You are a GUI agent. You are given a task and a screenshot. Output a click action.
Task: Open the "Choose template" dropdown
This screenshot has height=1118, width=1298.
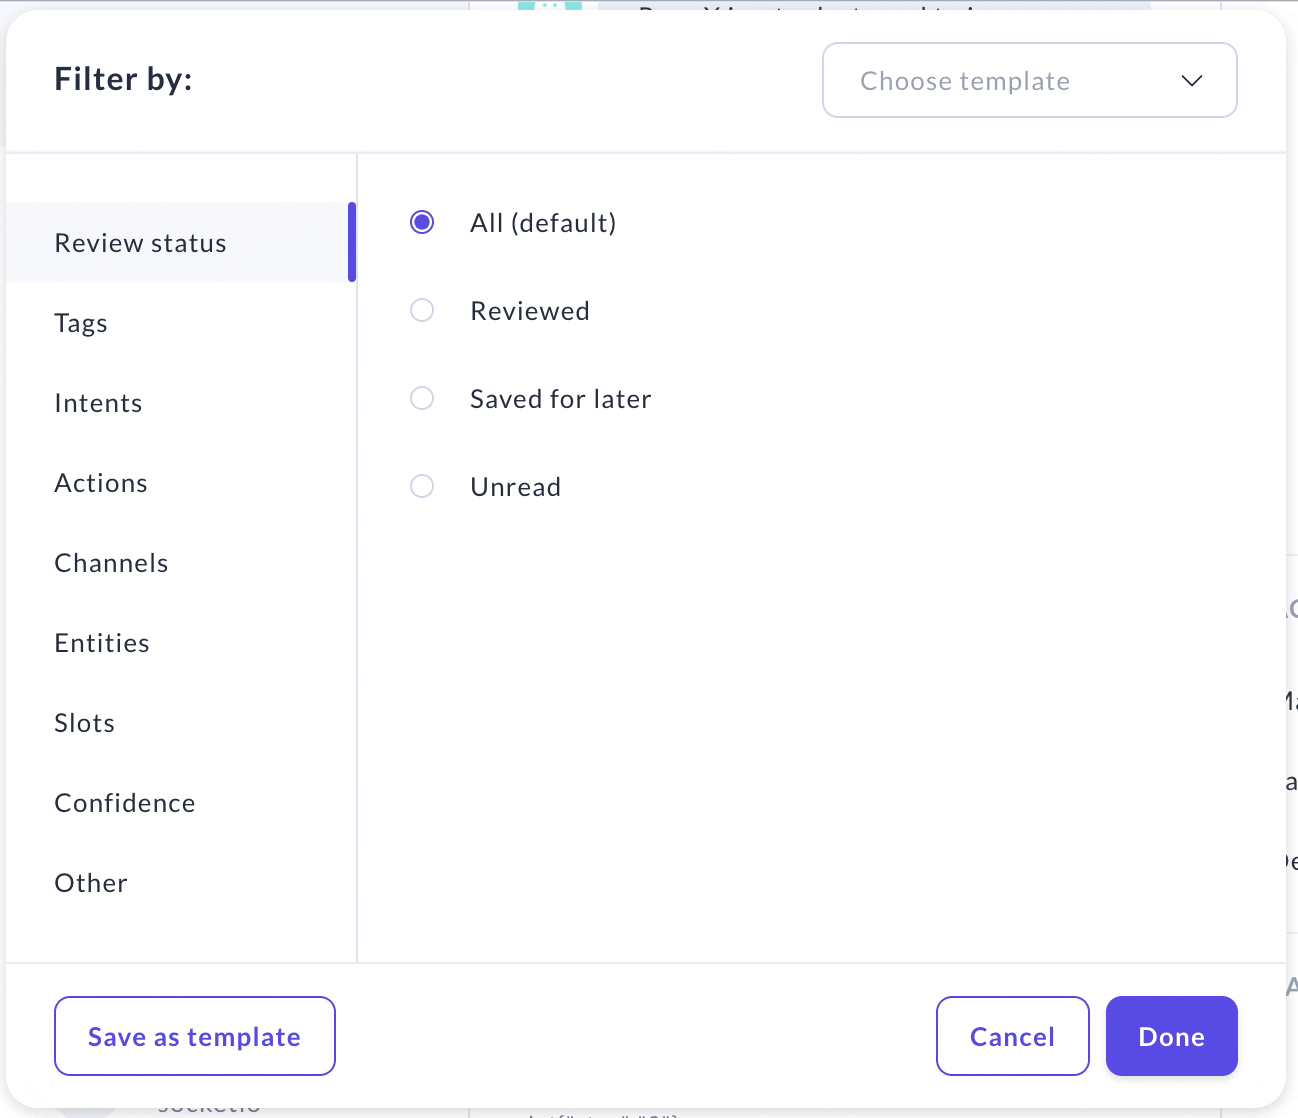click(1029, 80)
